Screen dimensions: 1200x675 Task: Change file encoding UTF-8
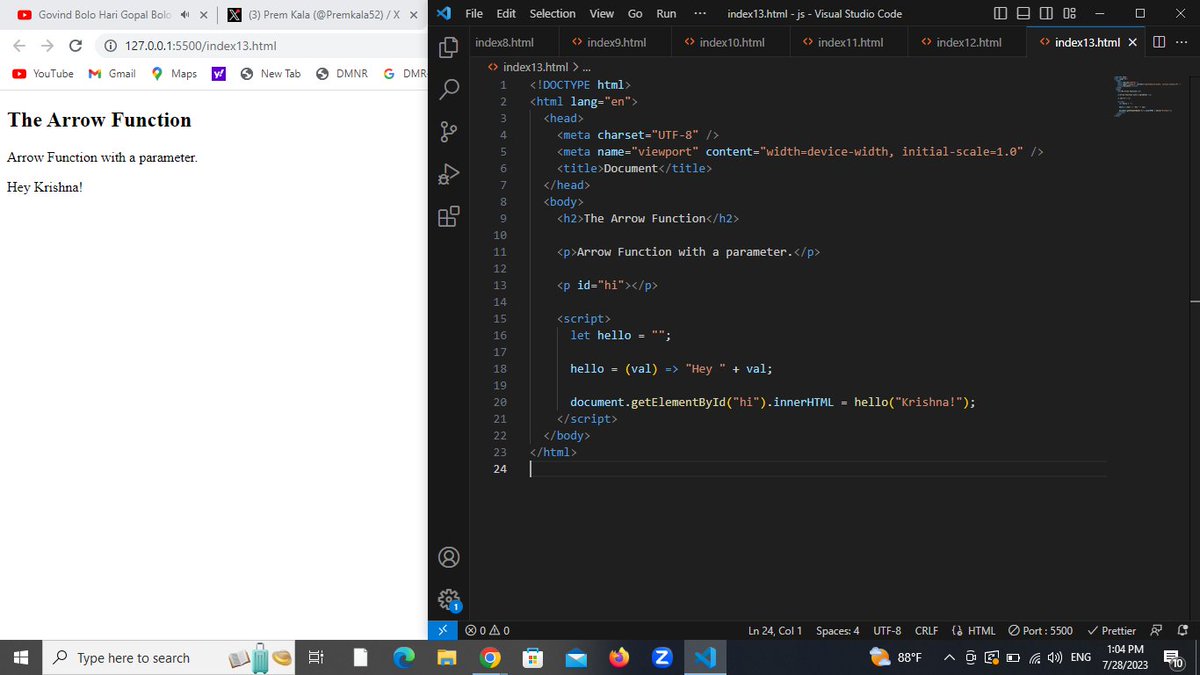click(x=887, y=630)
